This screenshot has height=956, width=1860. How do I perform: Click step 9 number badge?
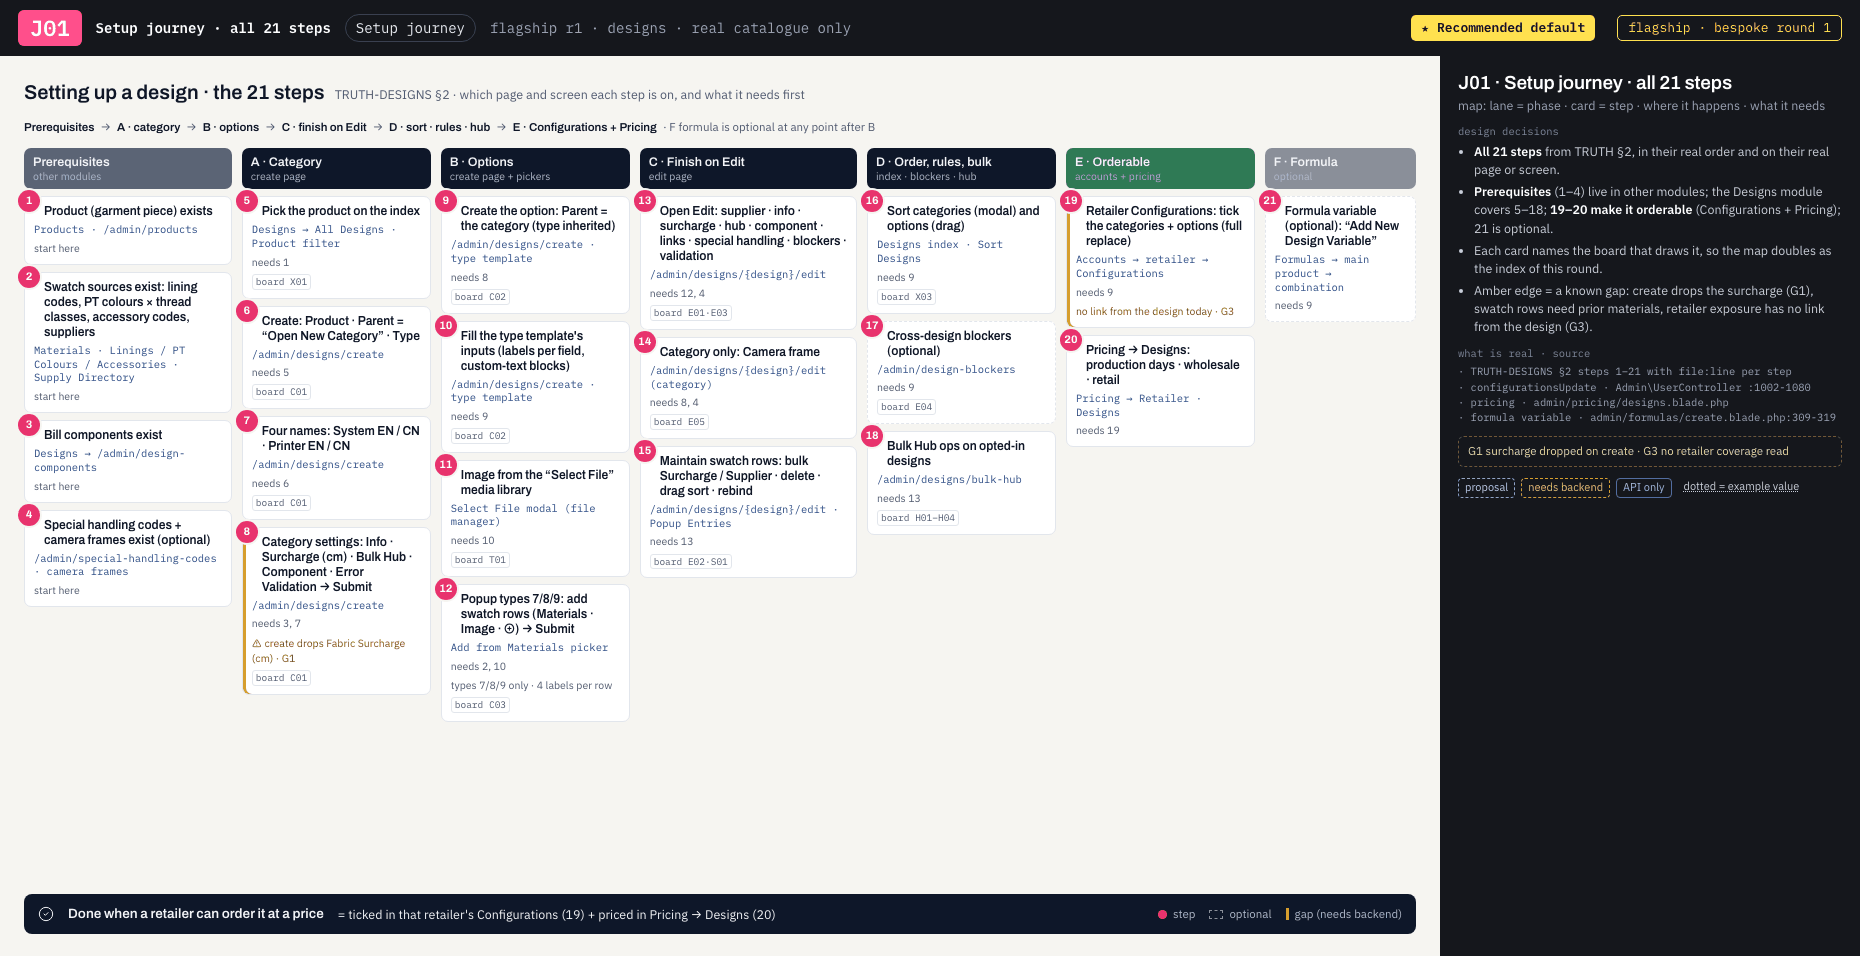(x=446, y=201)
